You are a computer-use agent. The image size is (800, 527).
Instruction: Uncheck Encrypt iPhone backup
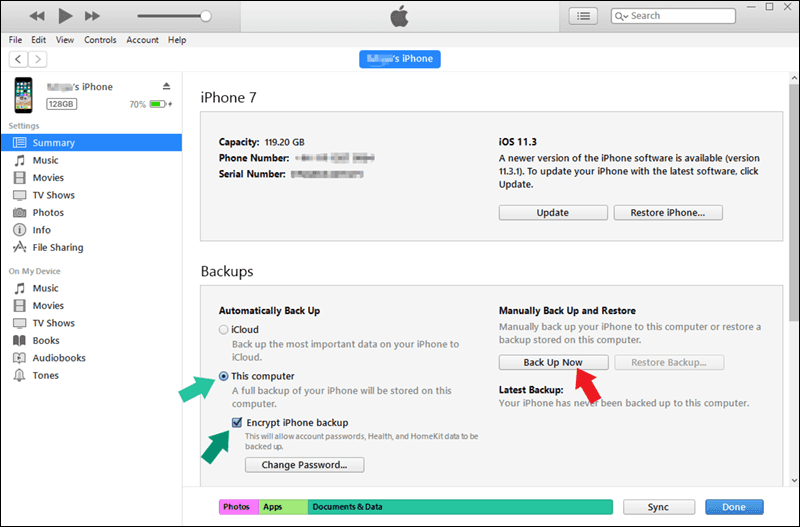237,422
